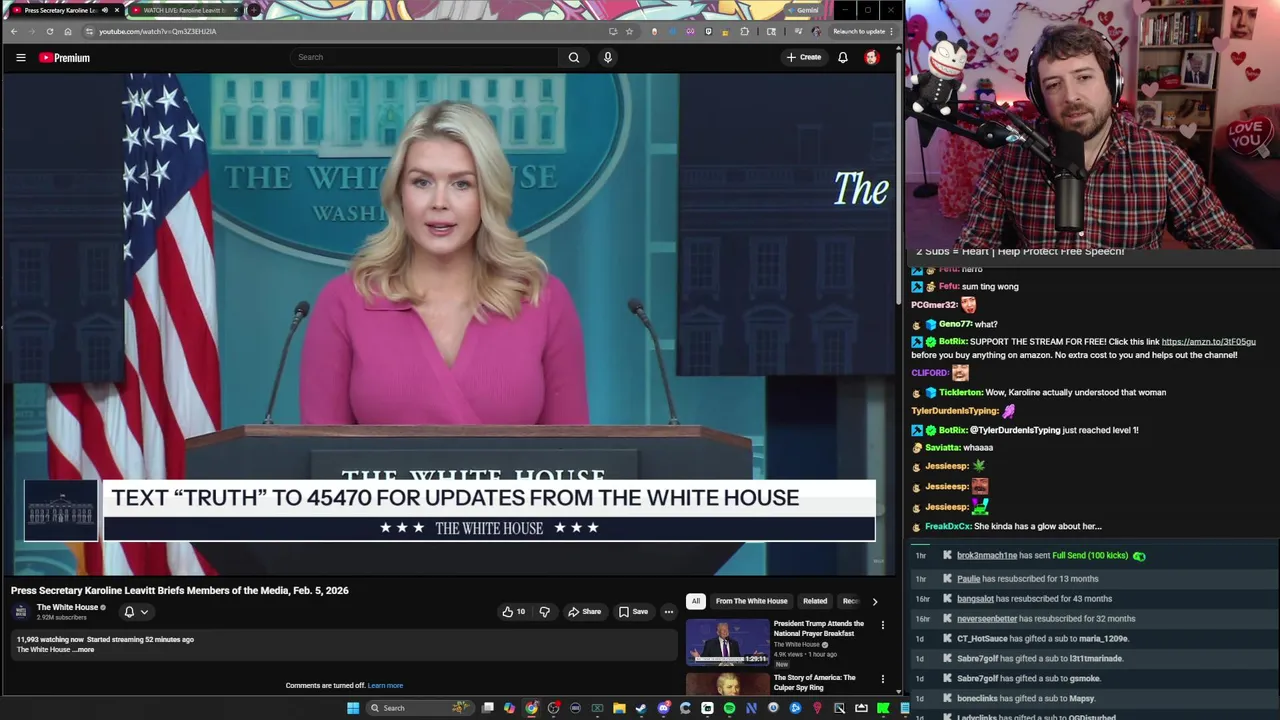Click the live video player area
This screenshot has width=1280, height=720.
[x=449, y=324]
